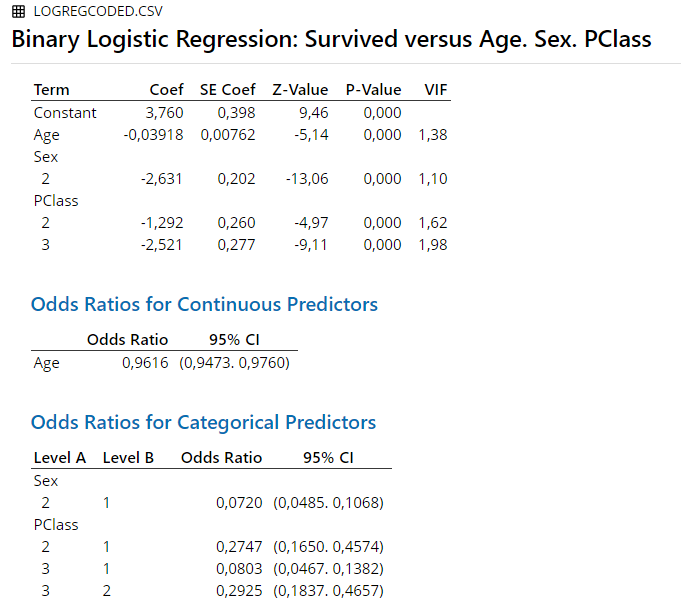Click the worksheet grid icon beside LOGREGCODED.CSV
The width and height of the screenshot is (681, 611).
18,11
